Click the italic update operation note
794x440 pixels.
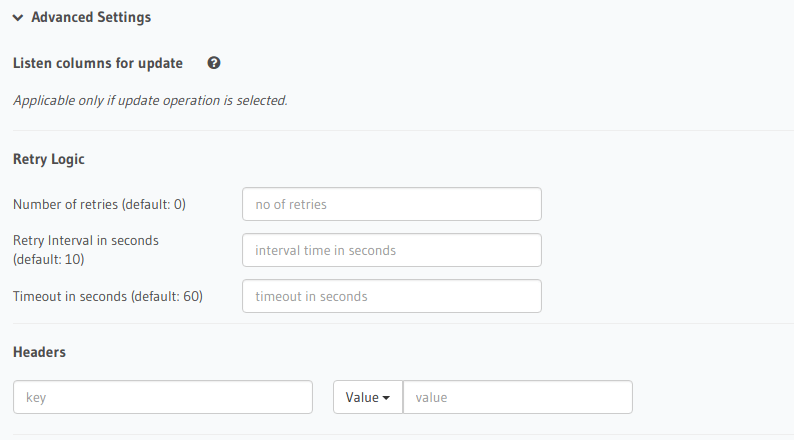tap(150, 100)
